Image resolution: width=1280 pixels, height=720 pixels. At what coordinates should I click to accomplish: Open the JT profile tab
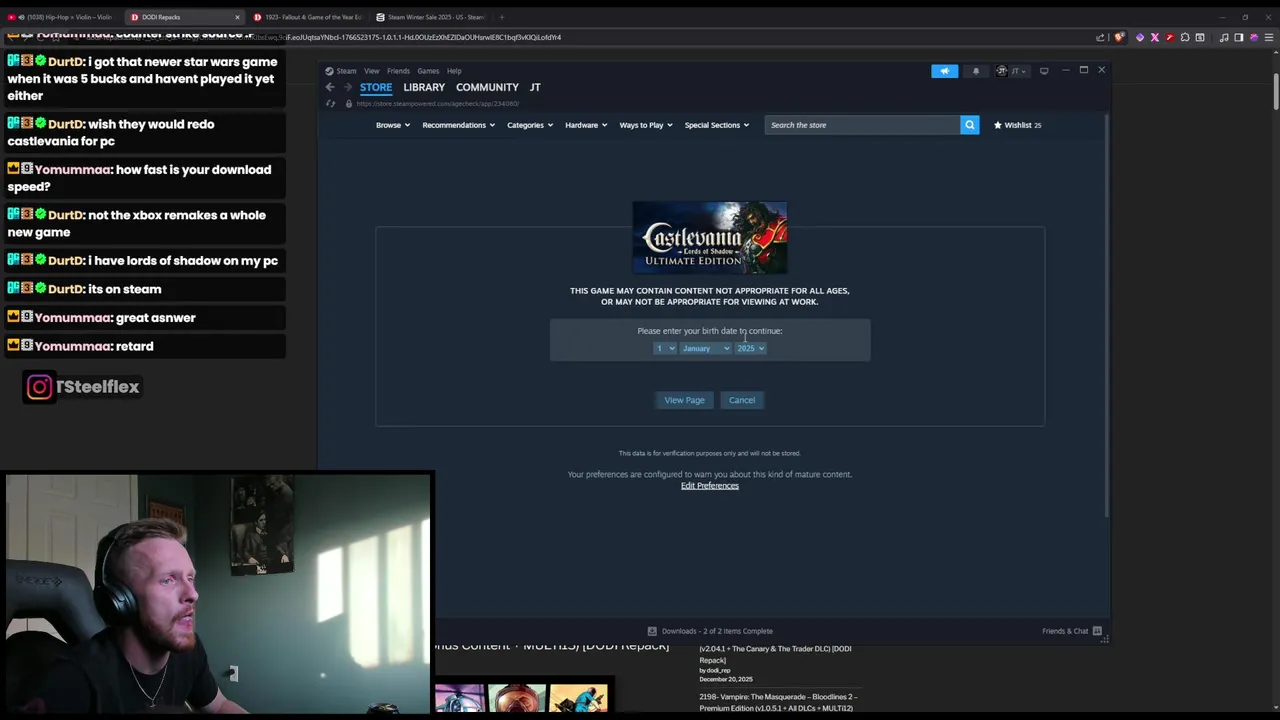[535, 87]
